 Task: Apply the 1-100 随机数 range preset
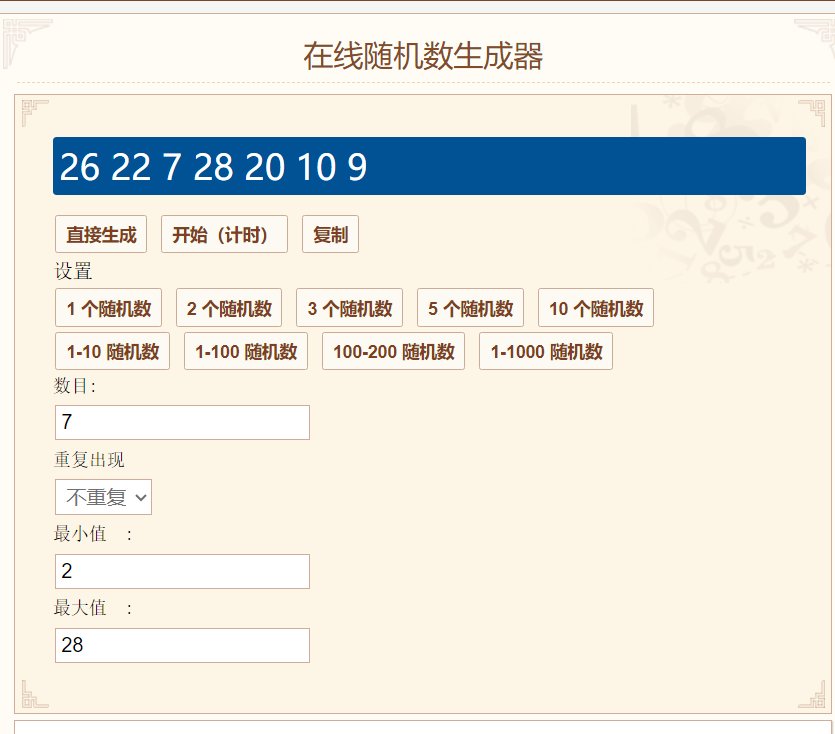coord(246,351)
